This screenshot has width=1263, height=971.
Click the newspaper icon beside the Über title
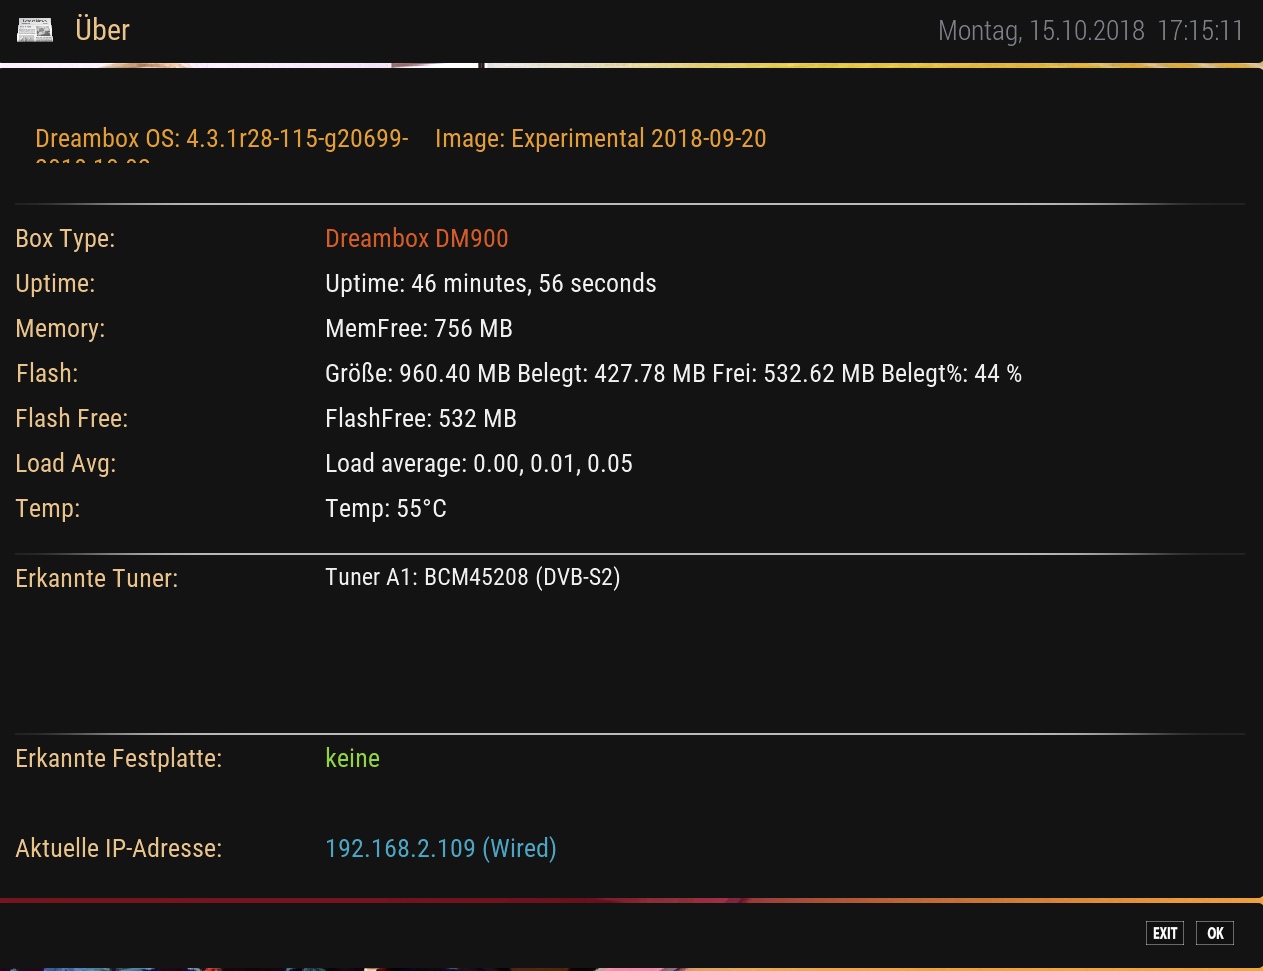pos(35,30)
